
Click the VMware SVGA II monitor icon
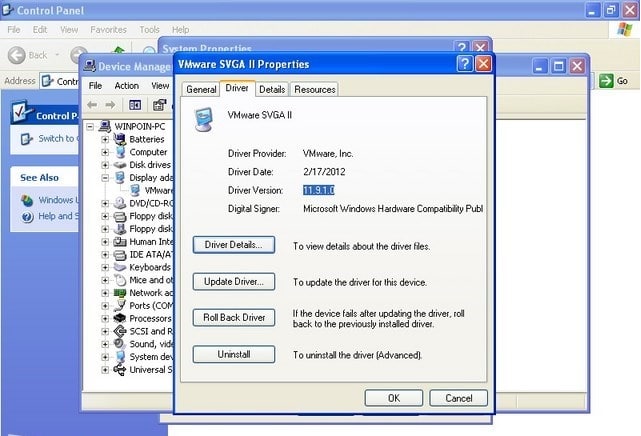pos(204,119)
